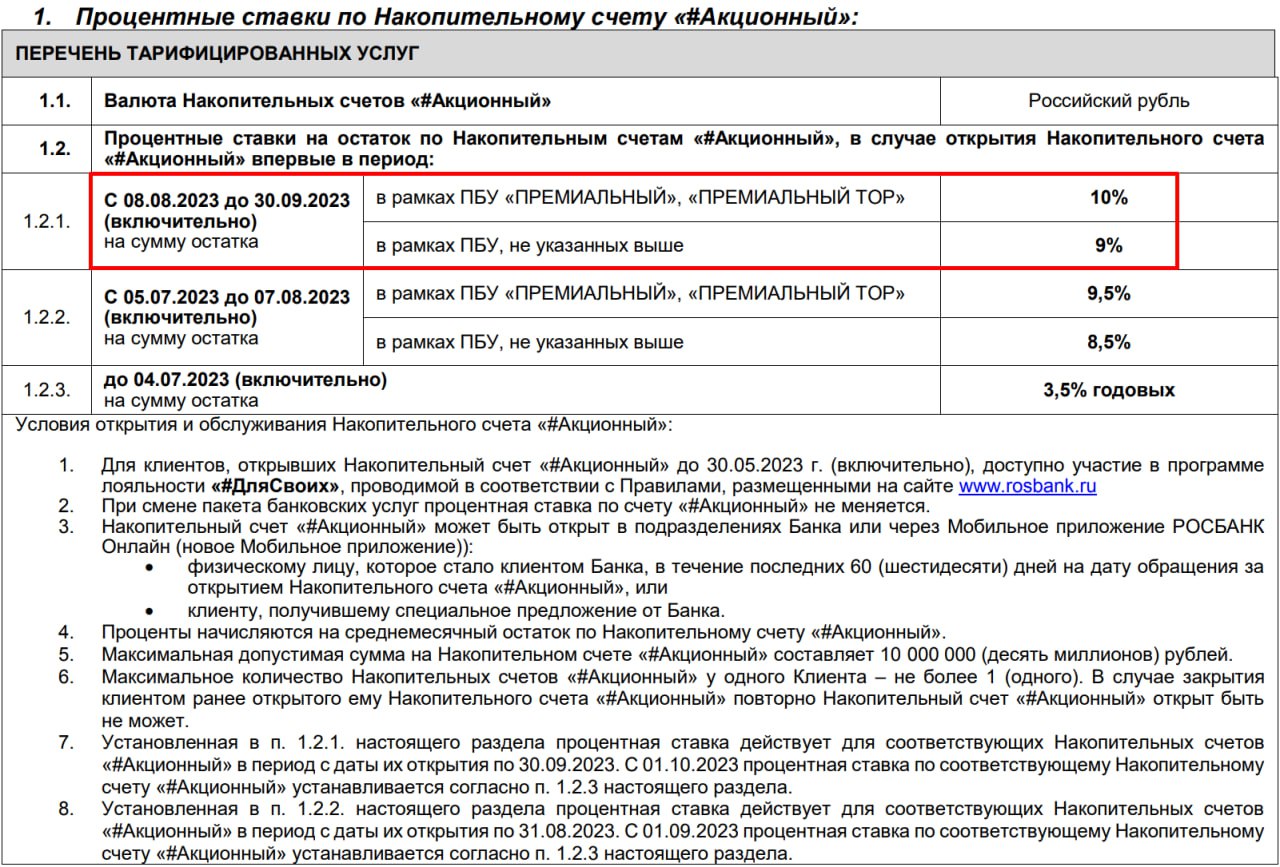Click the bullet "клиенту, получившему специальное предложение от Банка"

coord(454,609)
